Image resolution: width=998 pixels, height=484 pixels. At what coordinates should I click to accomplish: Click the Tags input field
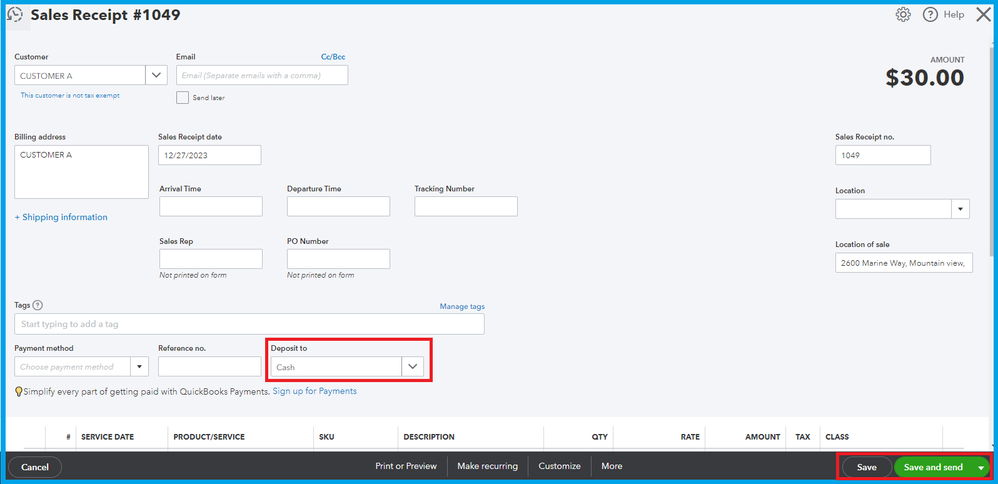pos(250,324)
